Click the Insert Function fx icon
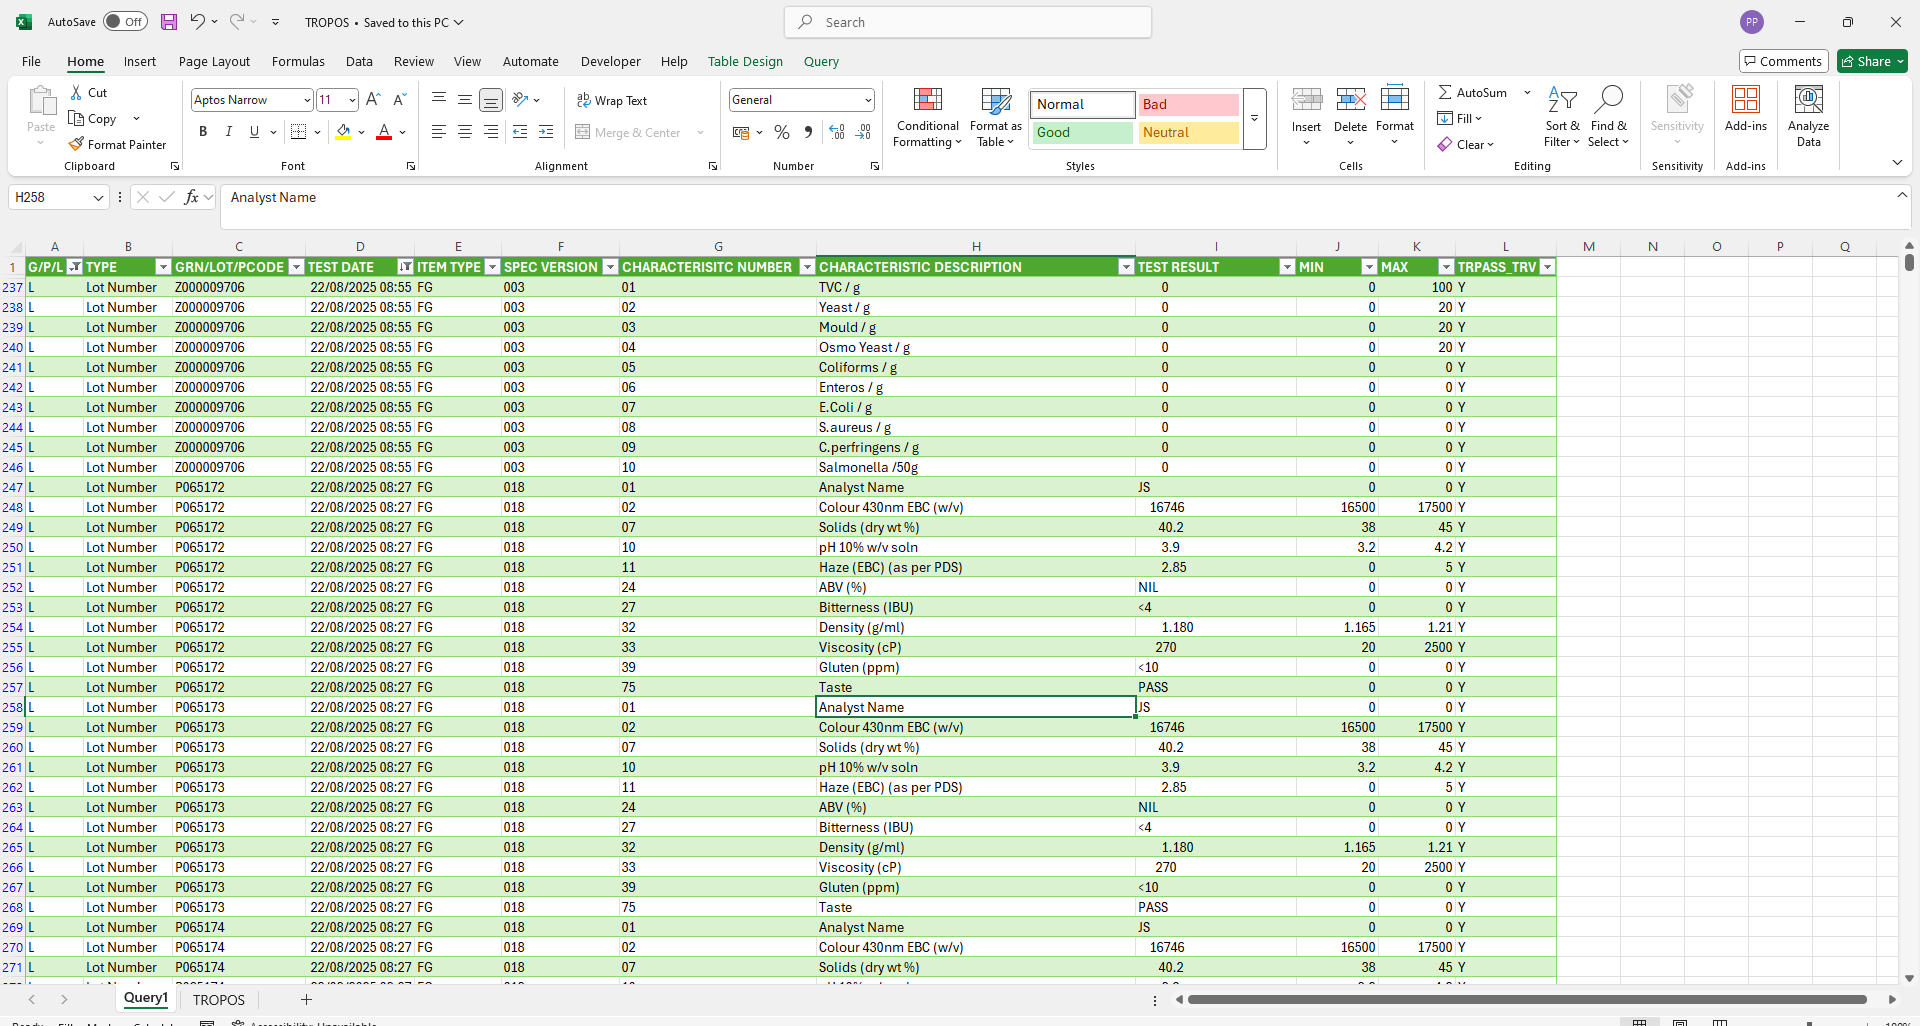Image resolution: width=1920 pixels, height=1026 pixels. (192, 198)
